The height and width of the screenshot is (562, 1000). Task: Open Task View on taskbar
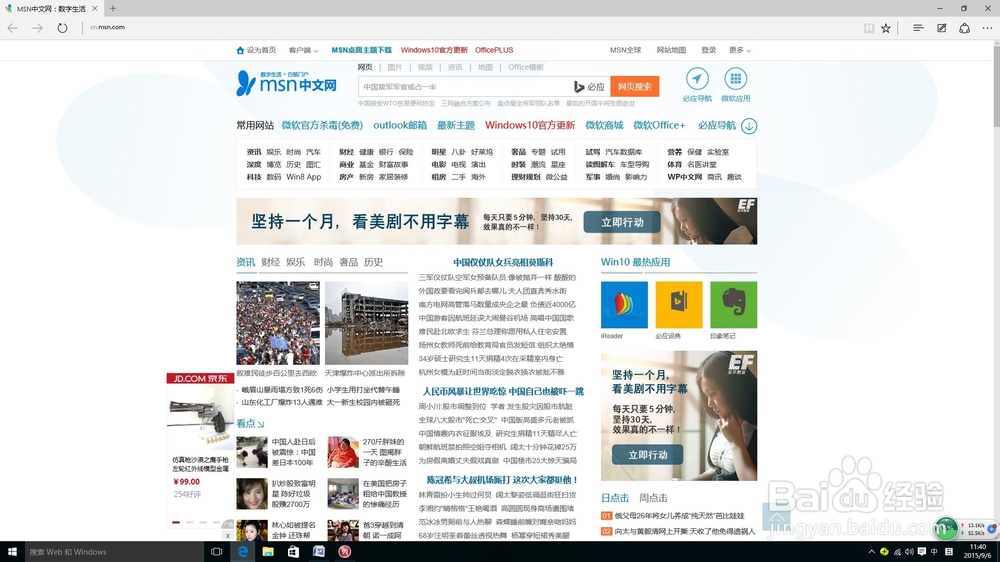coord(216,552)
